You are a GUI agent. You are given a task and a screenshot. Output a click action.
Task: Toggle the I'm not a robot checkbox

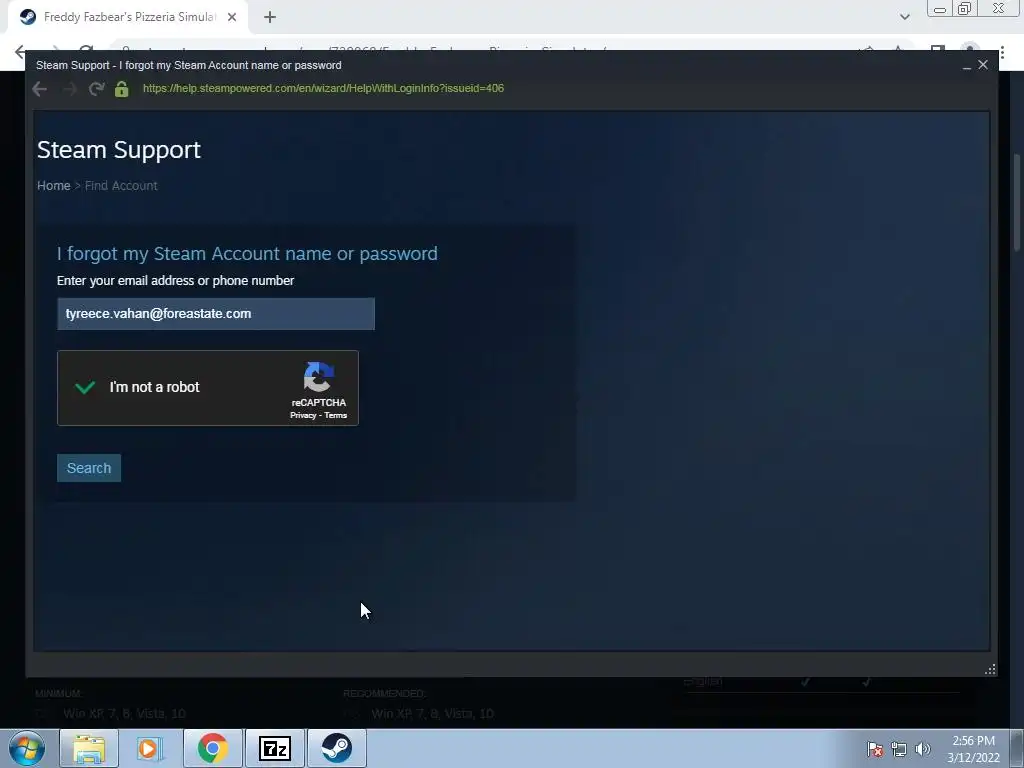point(85,387)
